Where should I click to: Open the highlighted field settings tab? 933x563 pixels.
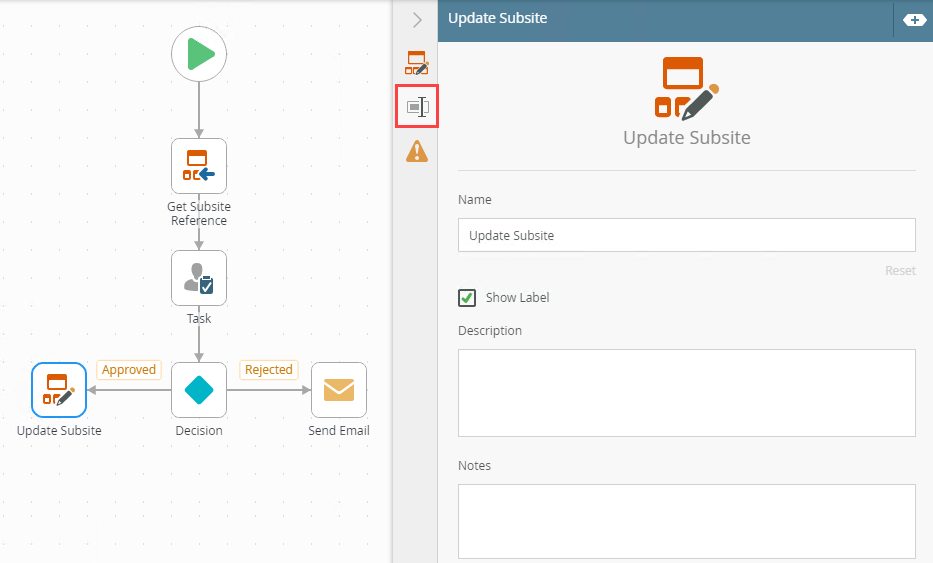click(417, 107)
